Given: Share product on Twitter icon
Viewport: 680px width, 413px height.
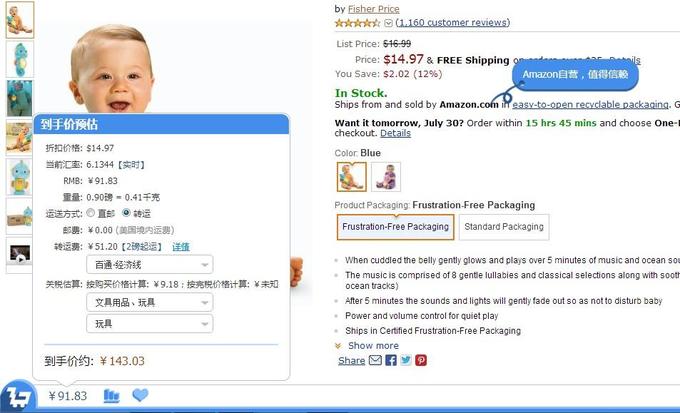Looking at the screenshot, I should [x=406, y=360].
